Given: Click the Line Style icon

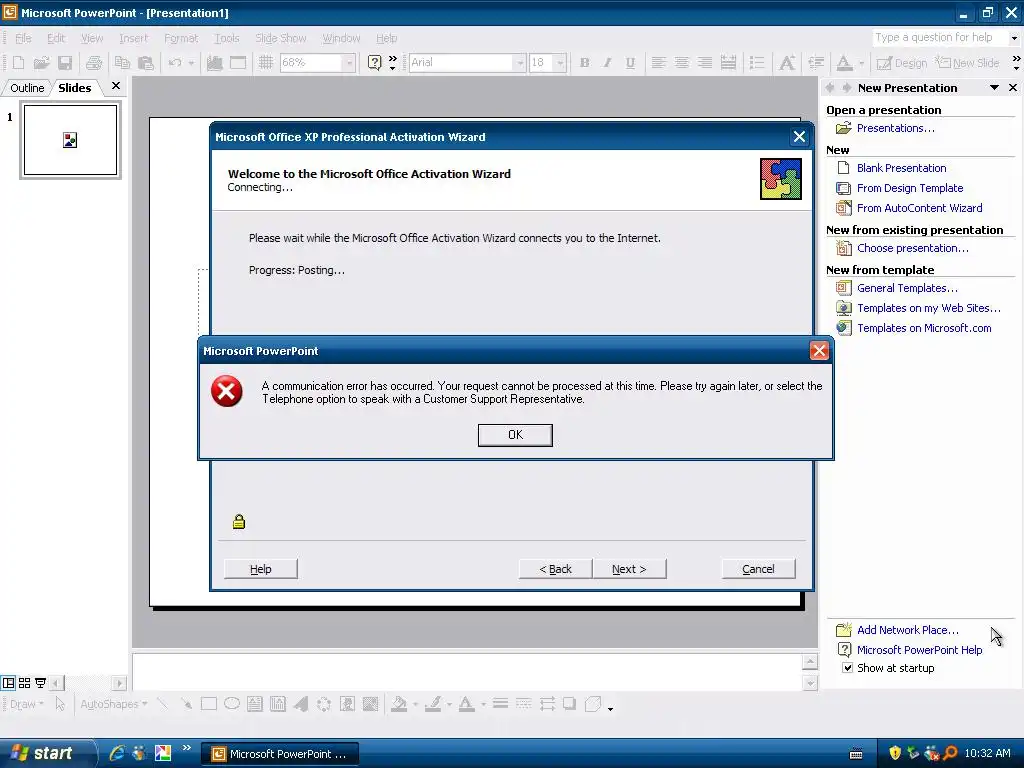Looking at the screenshot, I should point(500,704).
